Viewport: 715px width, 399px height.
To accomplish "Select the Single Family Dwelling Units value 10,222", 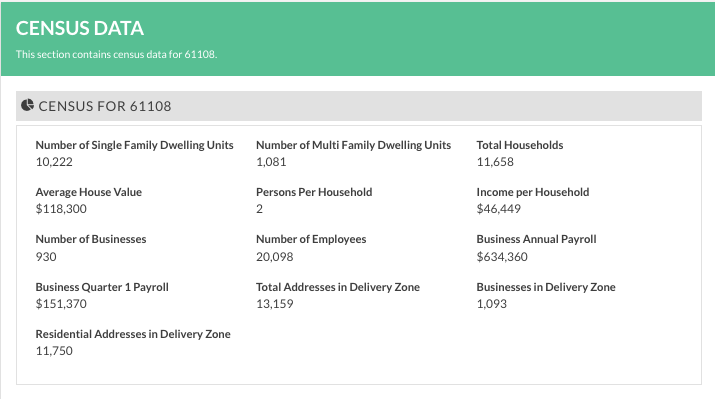I will click(54, 162).
